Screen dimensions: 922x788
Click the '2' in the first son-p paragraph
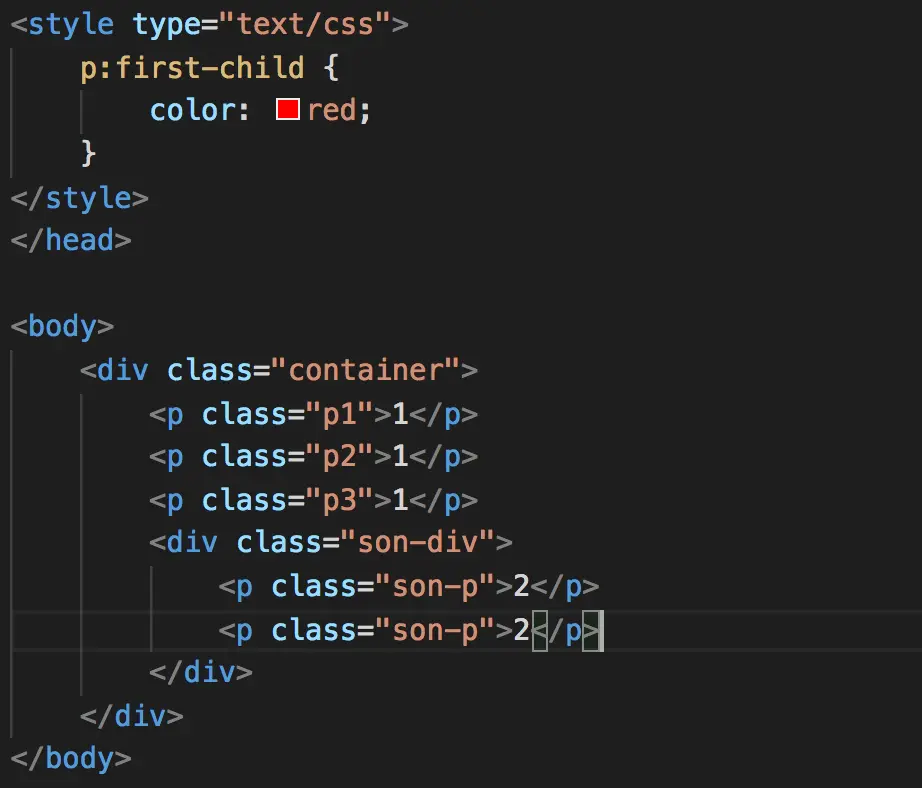pos(521,586)
